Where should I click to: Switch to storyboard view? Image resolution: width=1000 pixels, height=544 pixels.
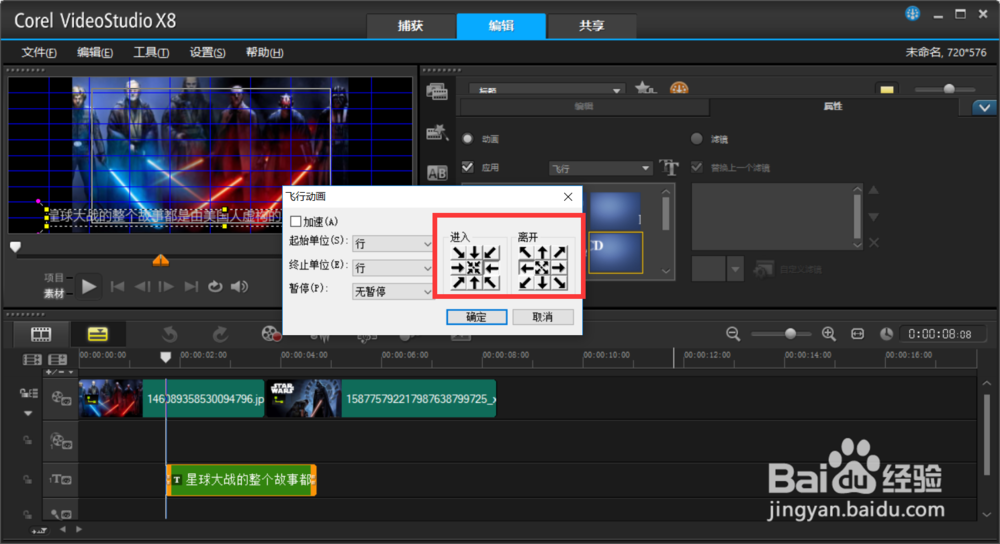(41, 334)
